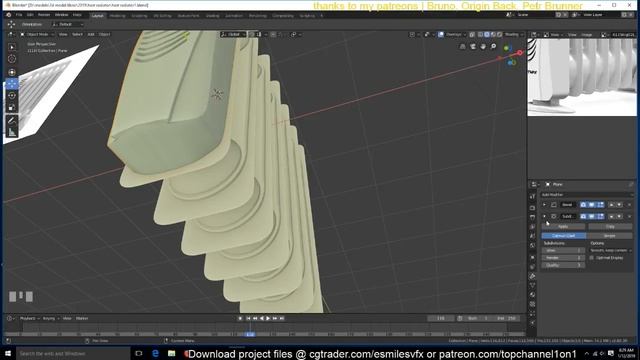
Task: Remove the Bevel modifier with its X
Action: (x=629, y=205)
